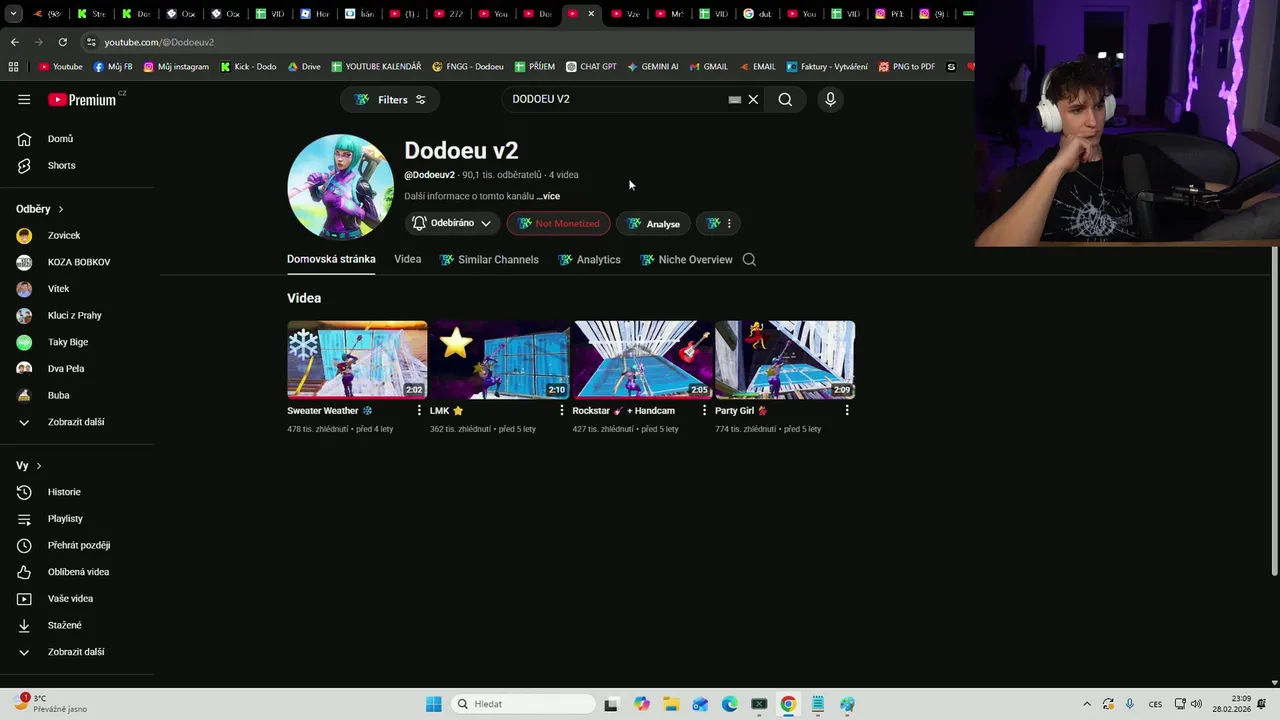Search within channel using magnifier icon
The image size is (1280, 720).
coord(749,259)
